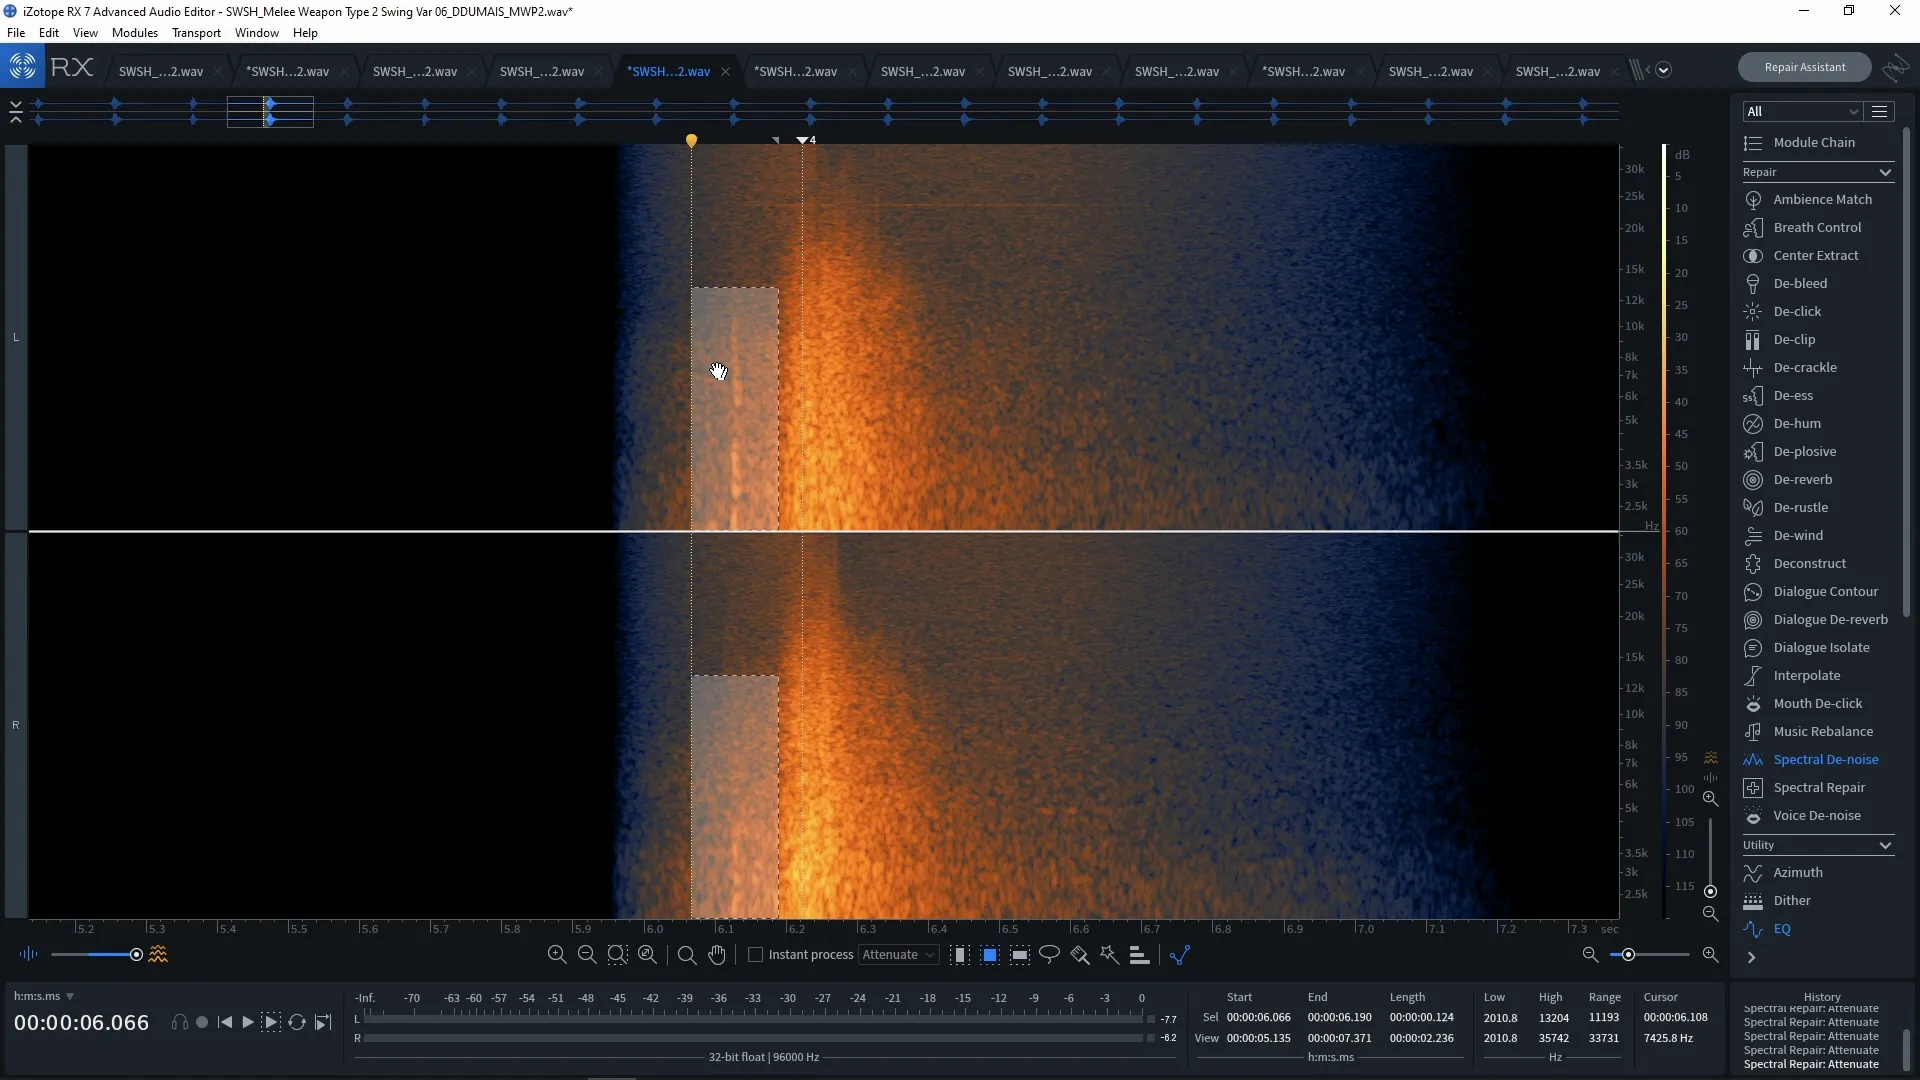The image size is (1920, 1080).
Task: Select the Ambience Match module
Action: [1820, 199]
